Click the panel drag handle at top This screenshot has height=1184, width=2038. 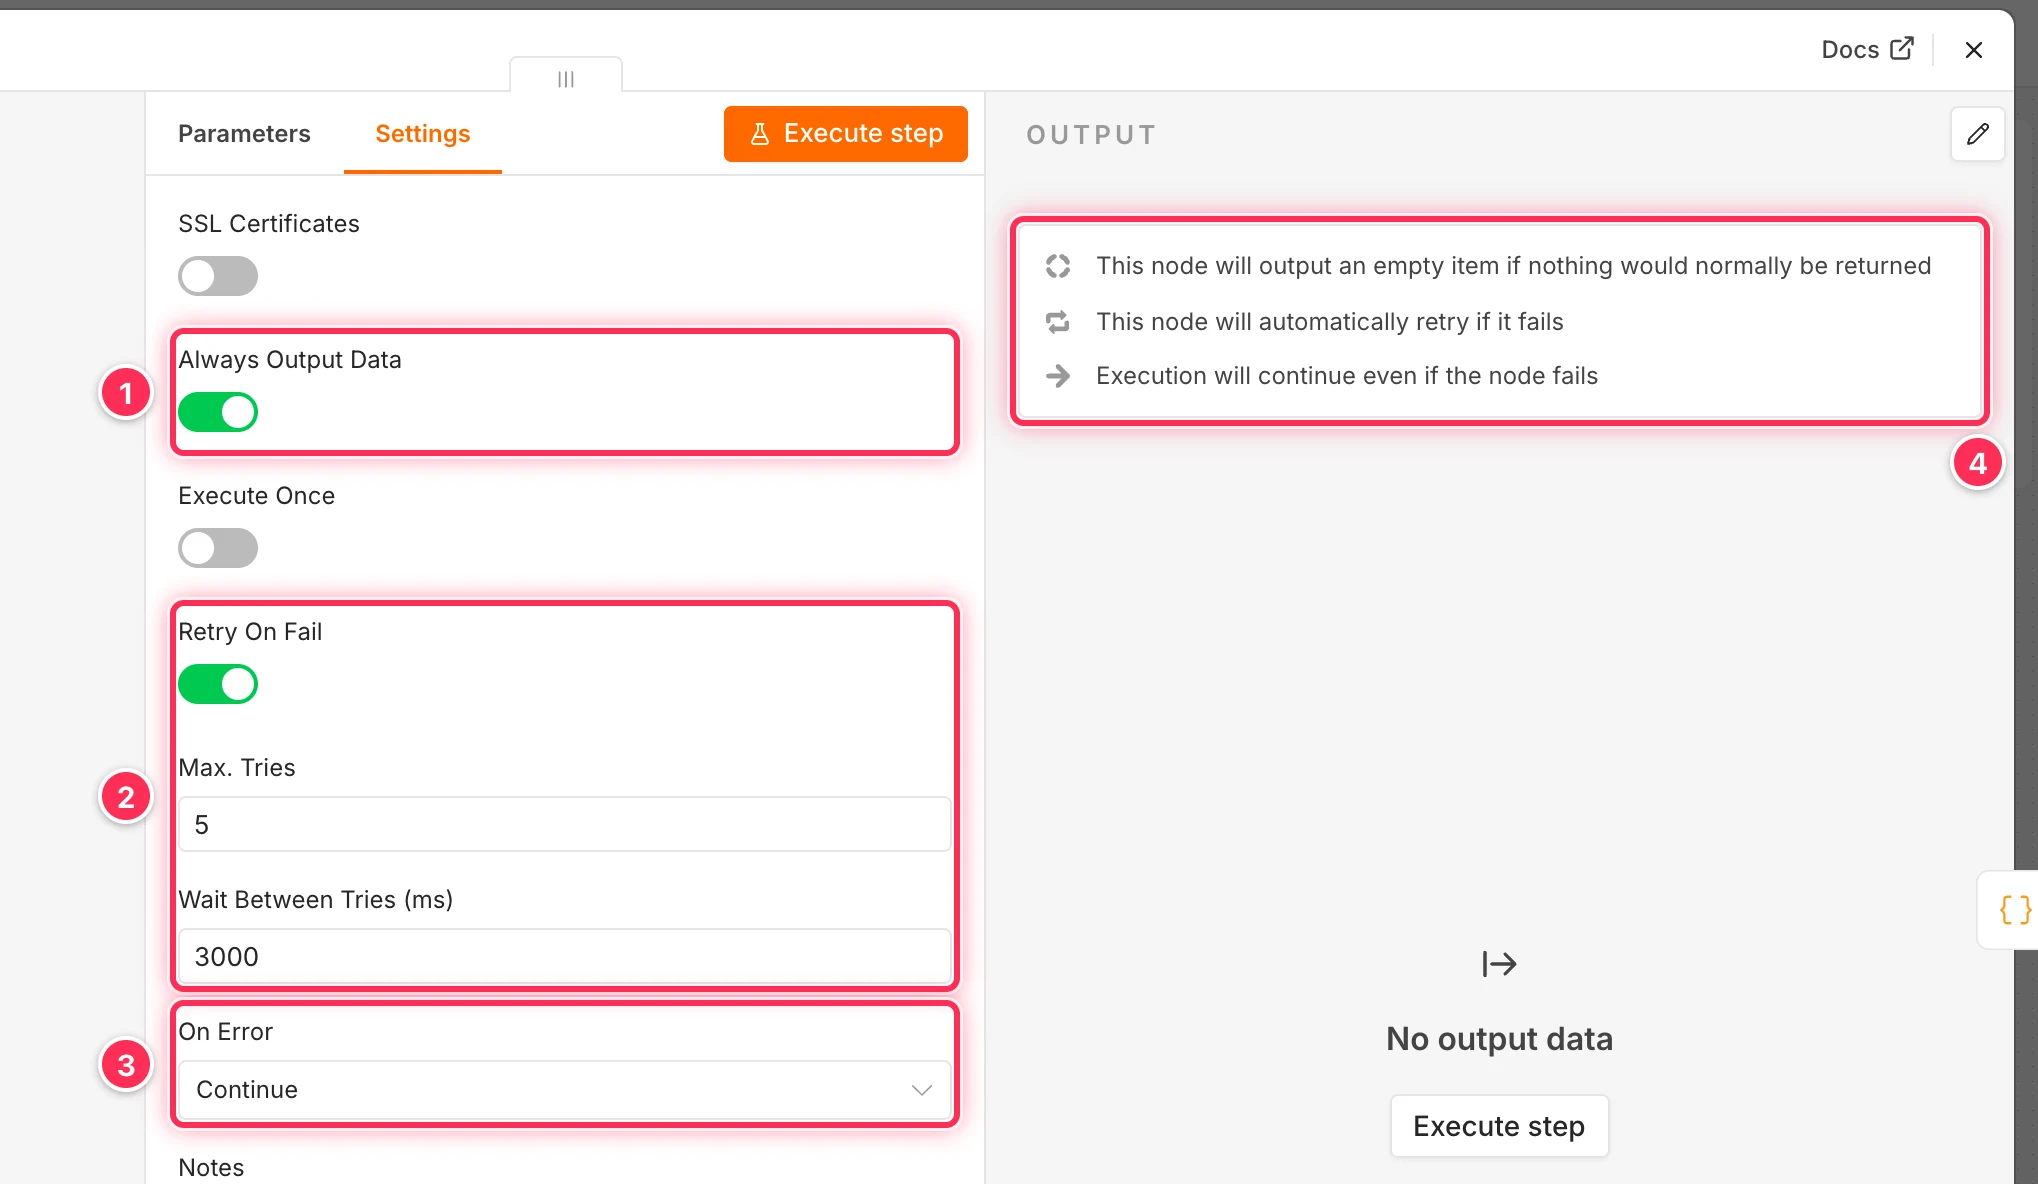(x=566, y=78)
